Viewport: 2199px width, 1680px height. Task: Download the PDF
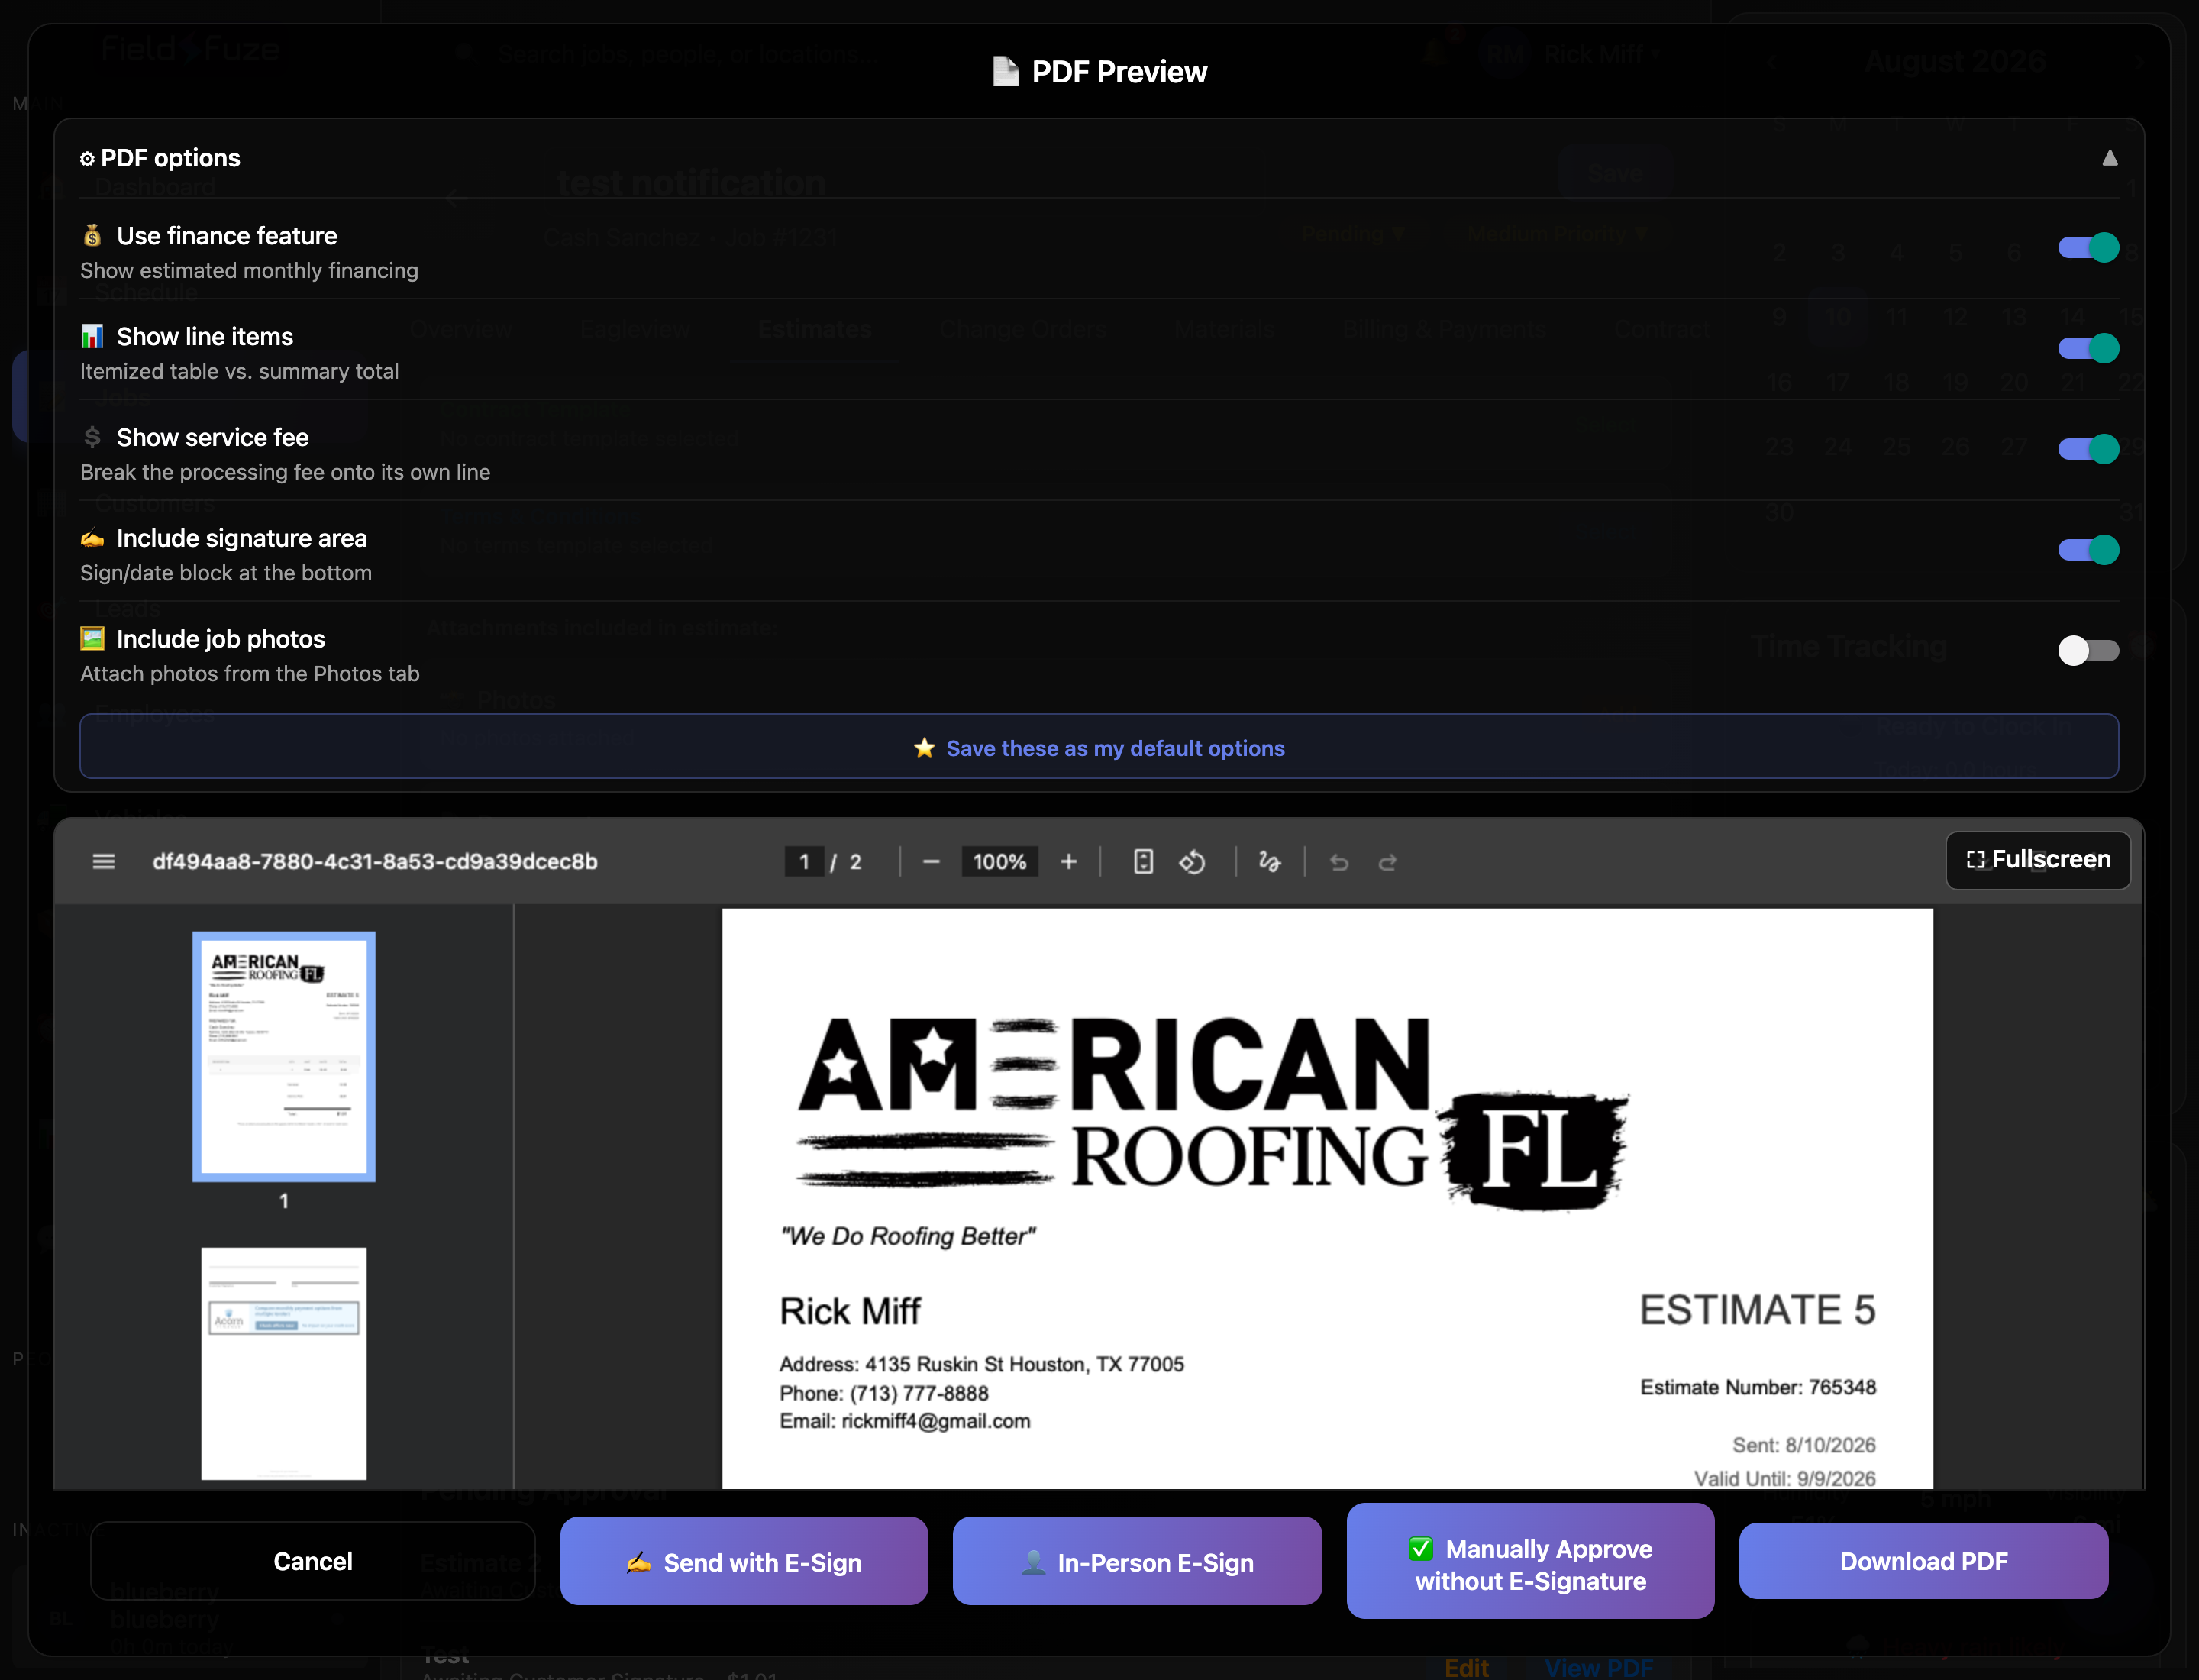(1923, 1561)
